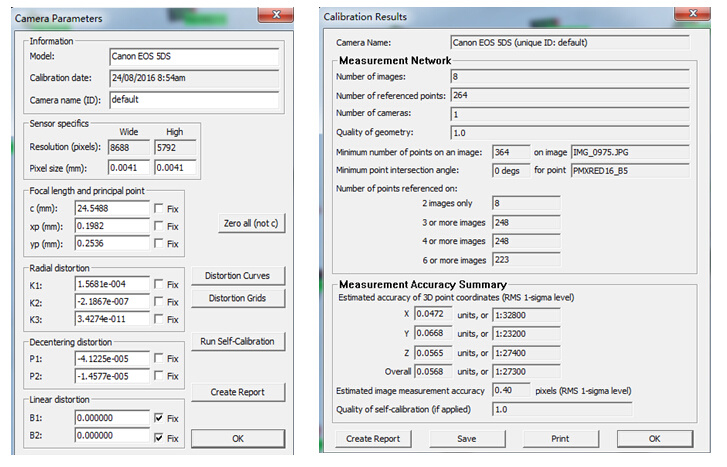The width and height of the screenshot is (727, 467).
Task: Close the Camera Parameters dialog
Action: point(268,13)
